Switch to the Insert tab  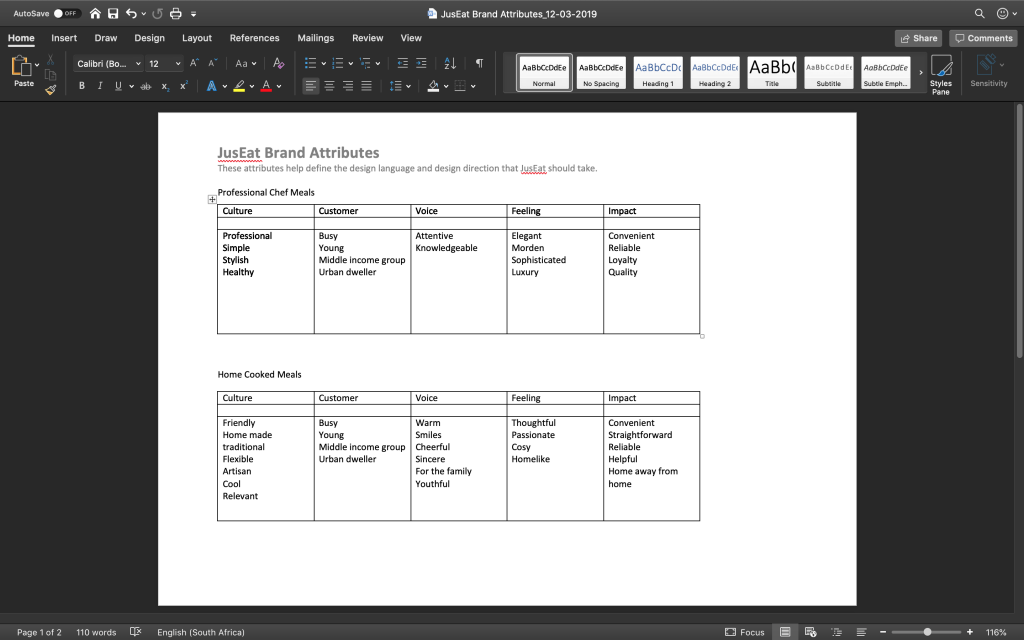click(x=64, y=38)
